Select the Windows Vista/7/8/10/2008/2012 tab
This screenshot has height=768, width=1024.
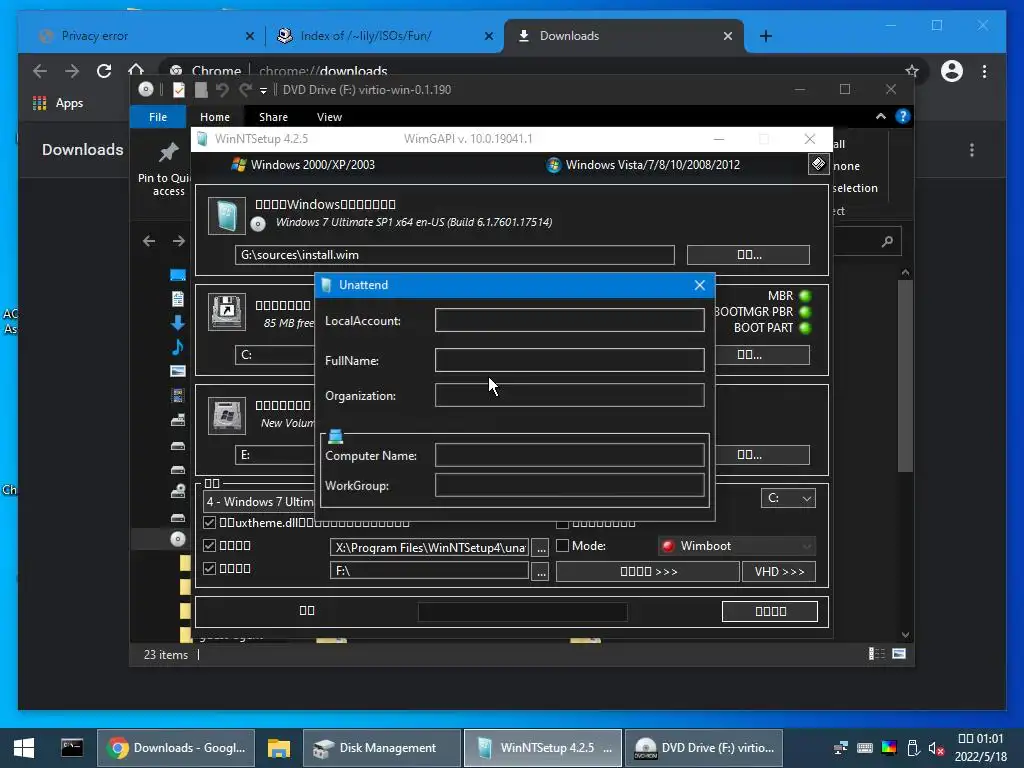click(643, 165)
